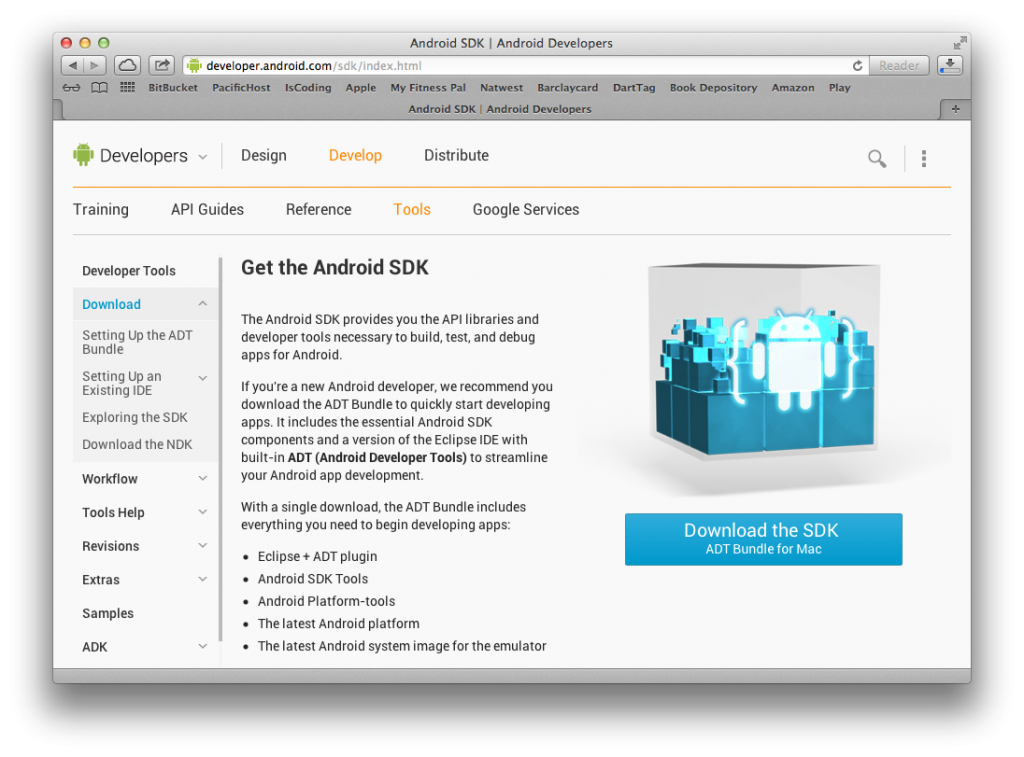Image resolution: width=1024 pixels, height=757 pixels.
Task: Click the Android favicon in address bar
Action: click(194, 65)
